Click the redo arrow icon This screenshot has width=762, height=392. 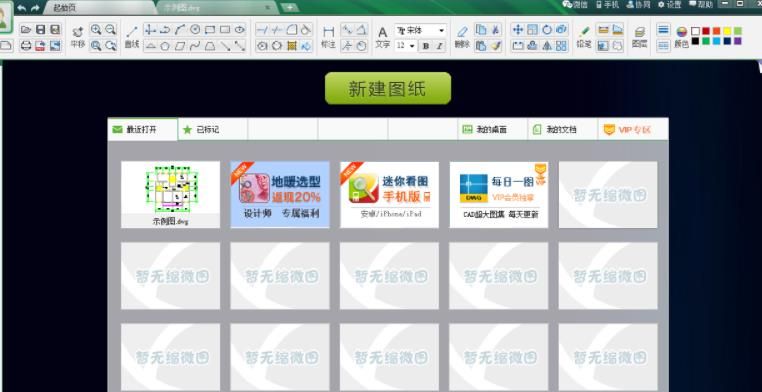point(35,8)
